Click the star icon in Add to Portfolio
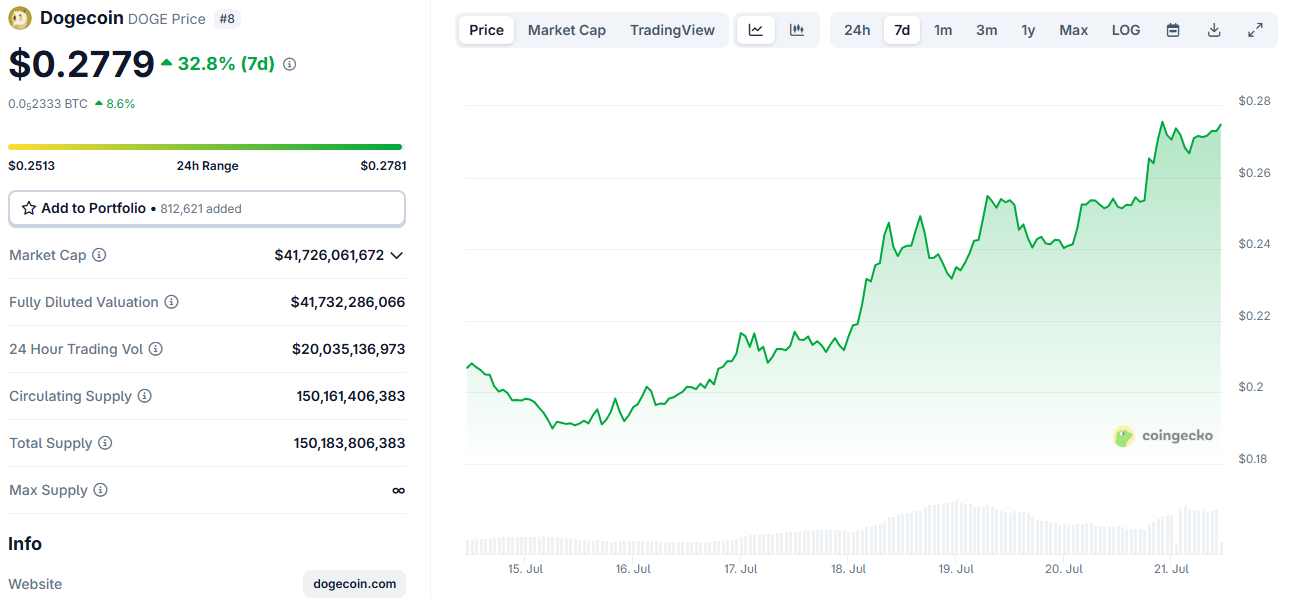This screenshot has width=1289, height=599. (29, 209)
